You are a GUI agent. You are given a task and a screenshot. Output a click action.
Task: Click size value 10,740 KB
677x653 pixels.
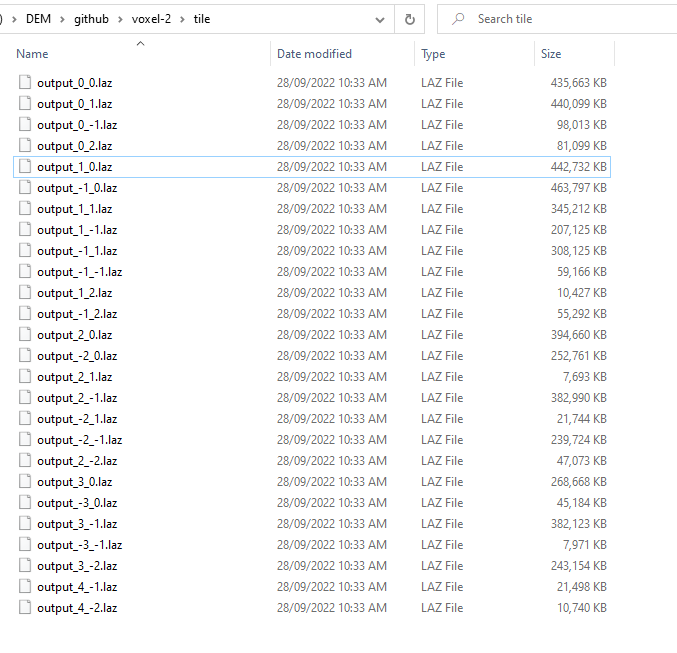coord(582,608)
